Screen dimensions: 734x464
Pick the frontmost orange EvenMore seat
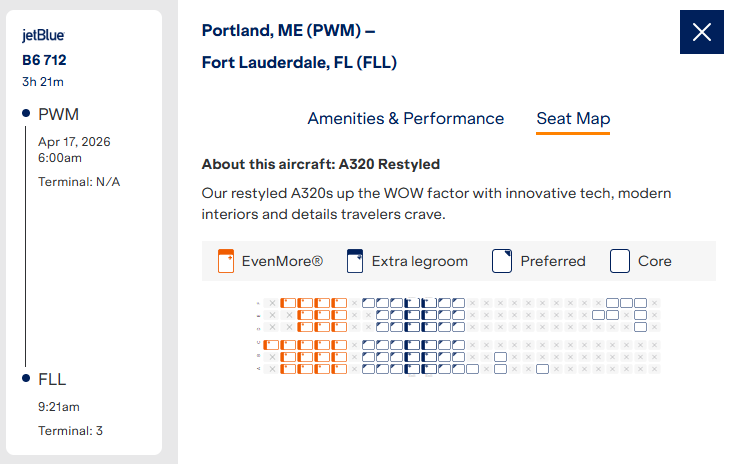point(269,344)
